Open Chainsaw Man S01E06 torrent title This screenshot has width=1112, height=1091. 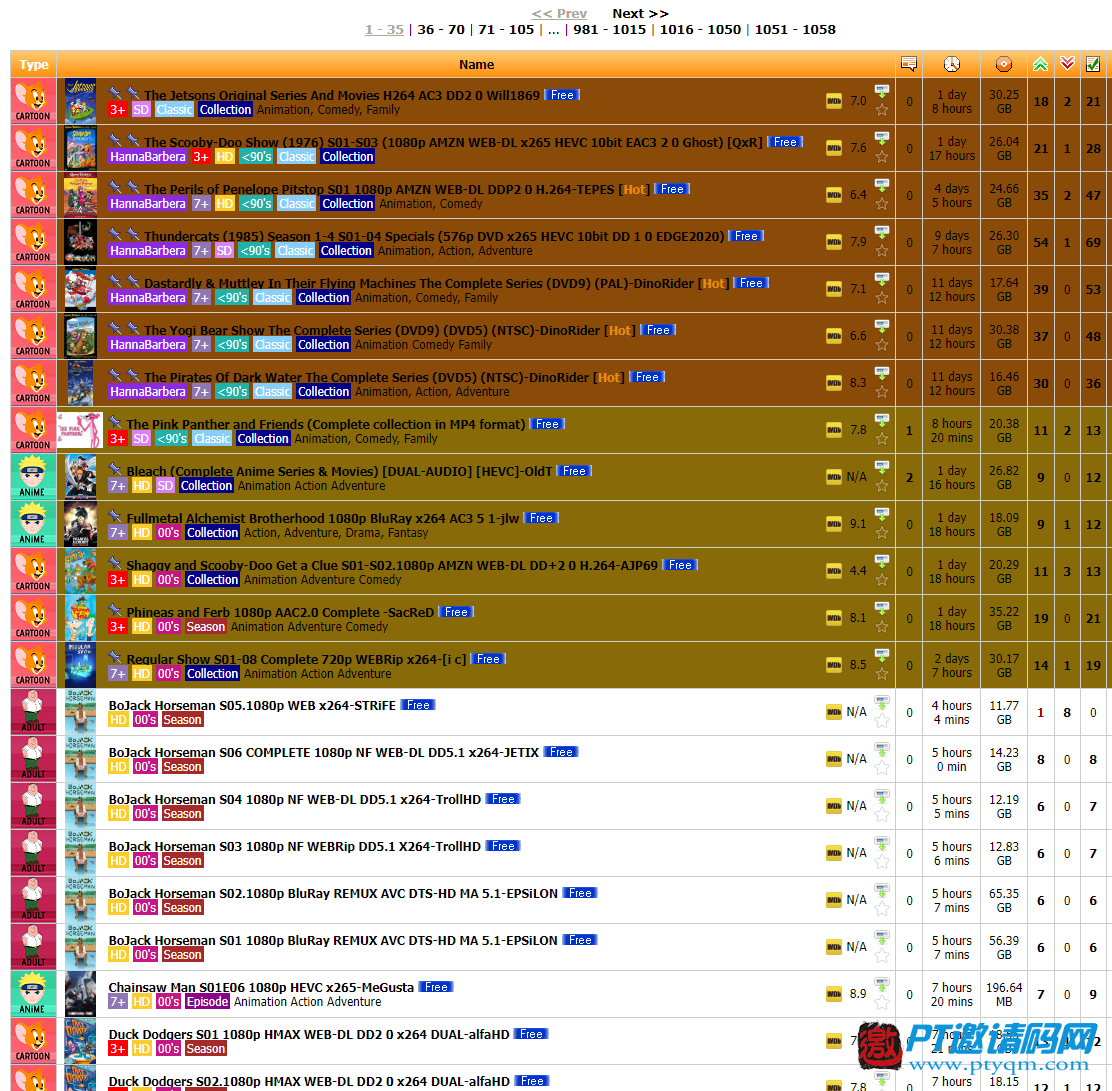(x=261, y=987)
